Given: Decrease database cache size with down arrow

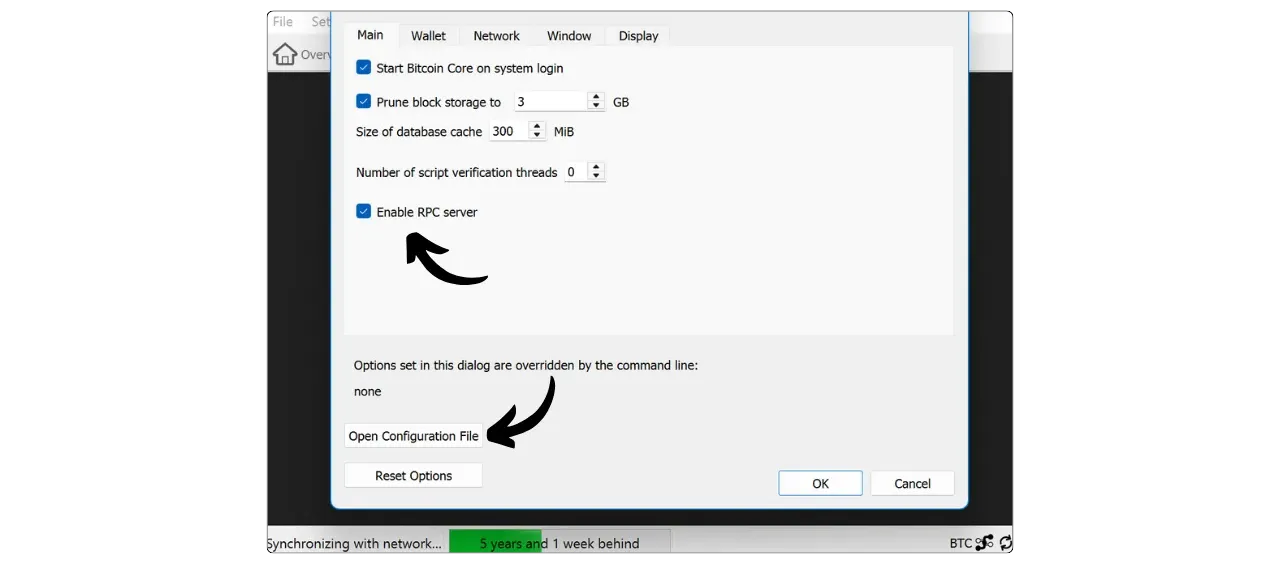Looking at the screenshot, I should [x=537, y=136].
